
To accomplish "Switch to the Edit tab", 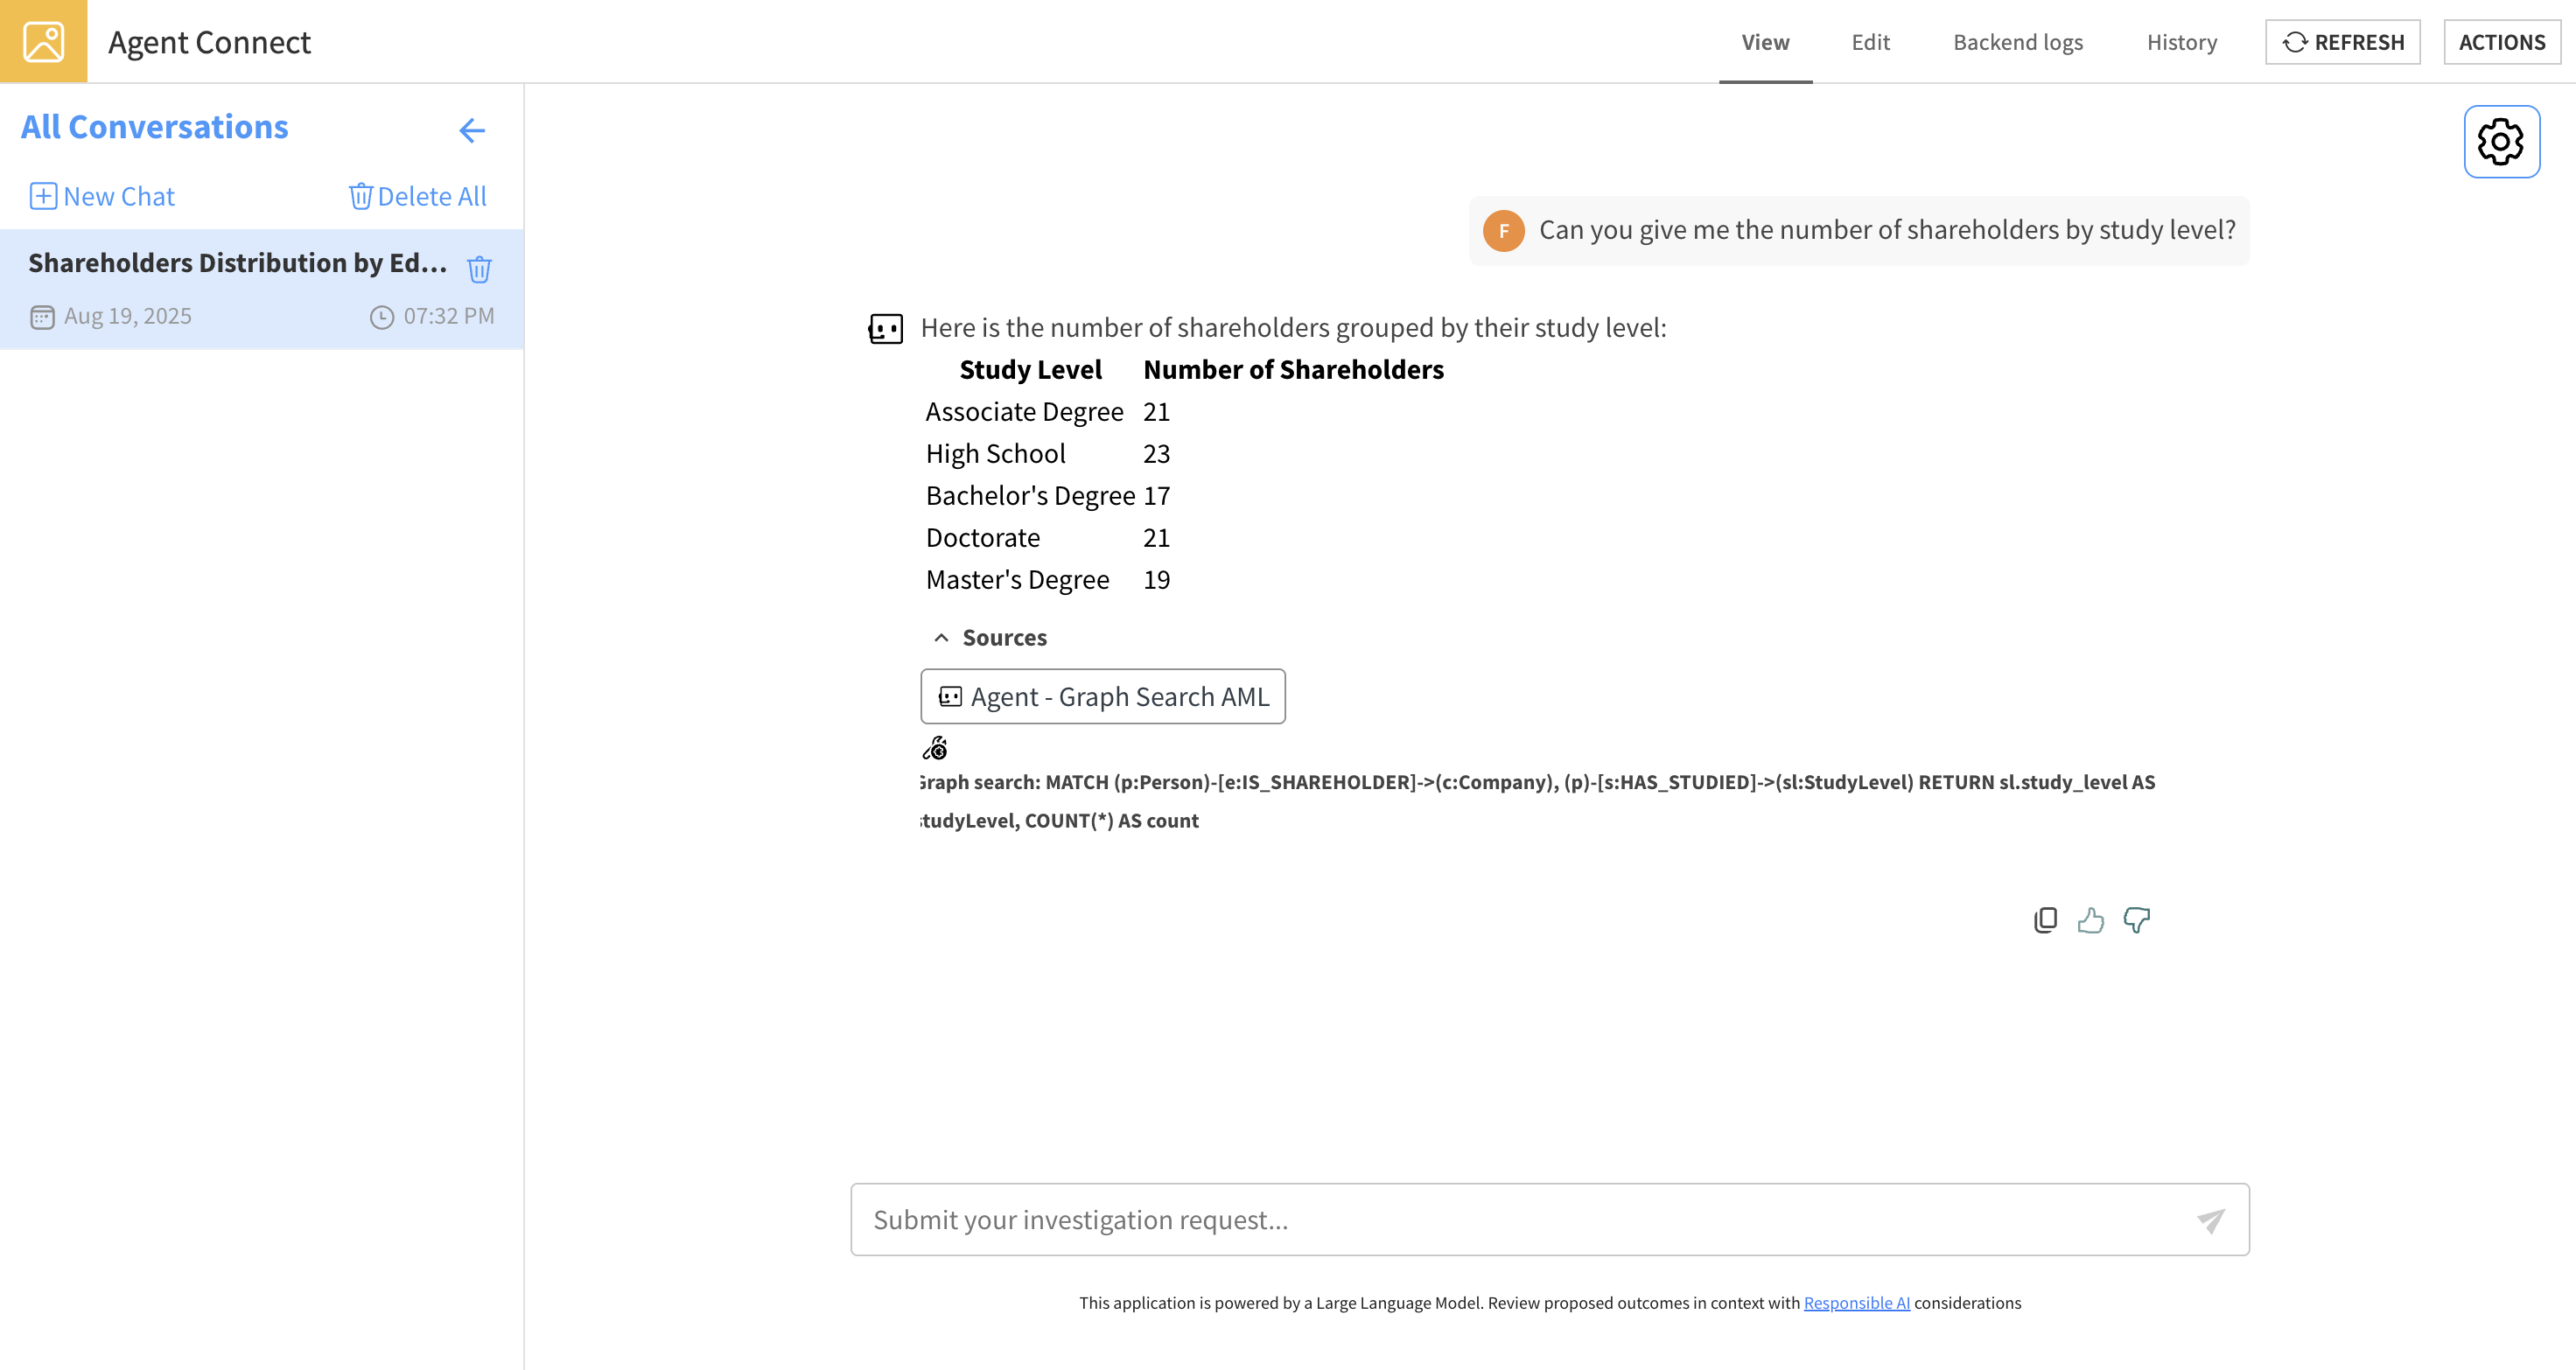I will 1870,42.
